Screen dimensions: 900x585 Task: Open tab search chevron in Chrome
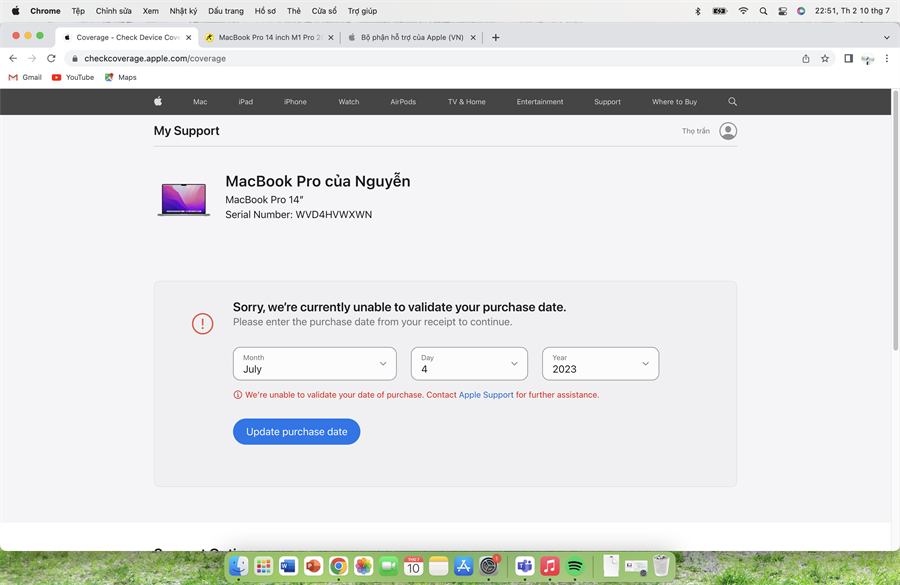(887, 37)
